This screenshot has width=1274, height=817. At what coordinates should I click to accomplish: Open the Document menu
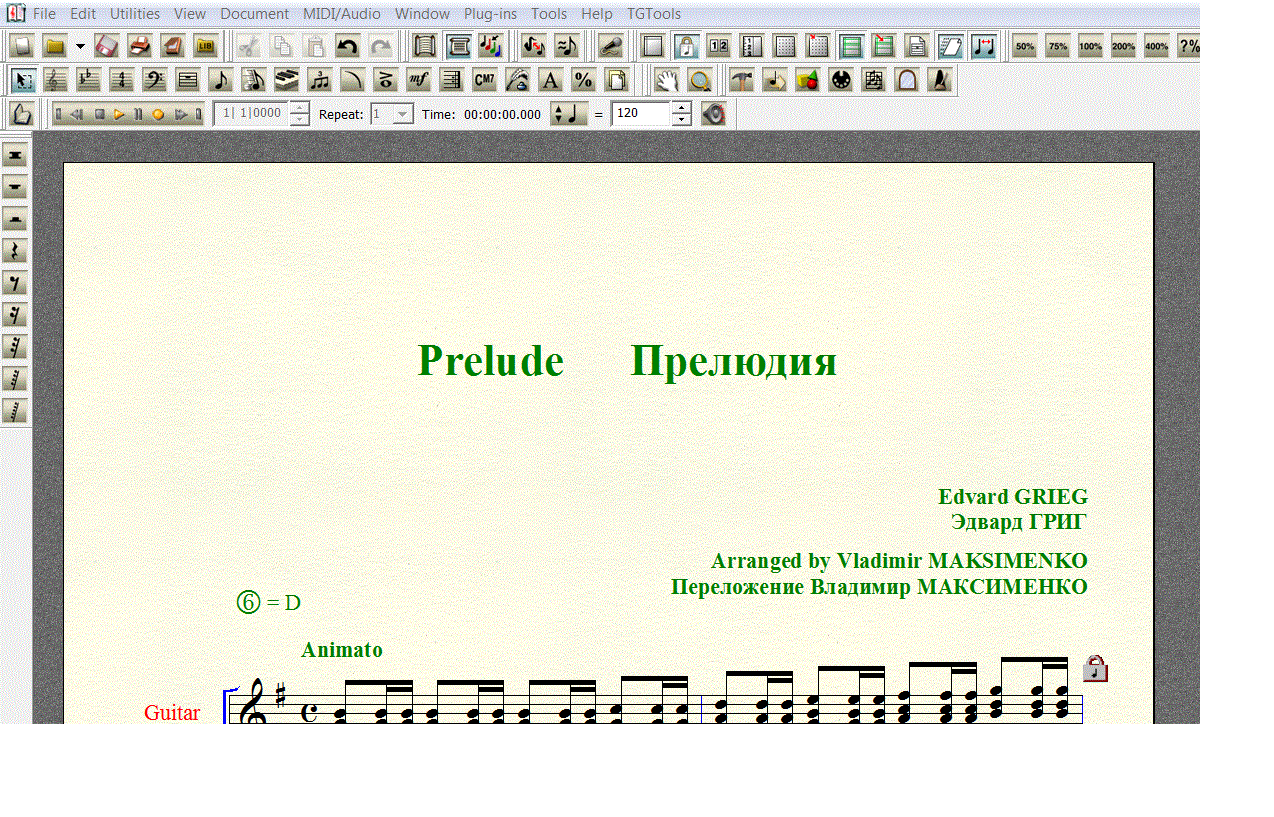tap(254, 14)
